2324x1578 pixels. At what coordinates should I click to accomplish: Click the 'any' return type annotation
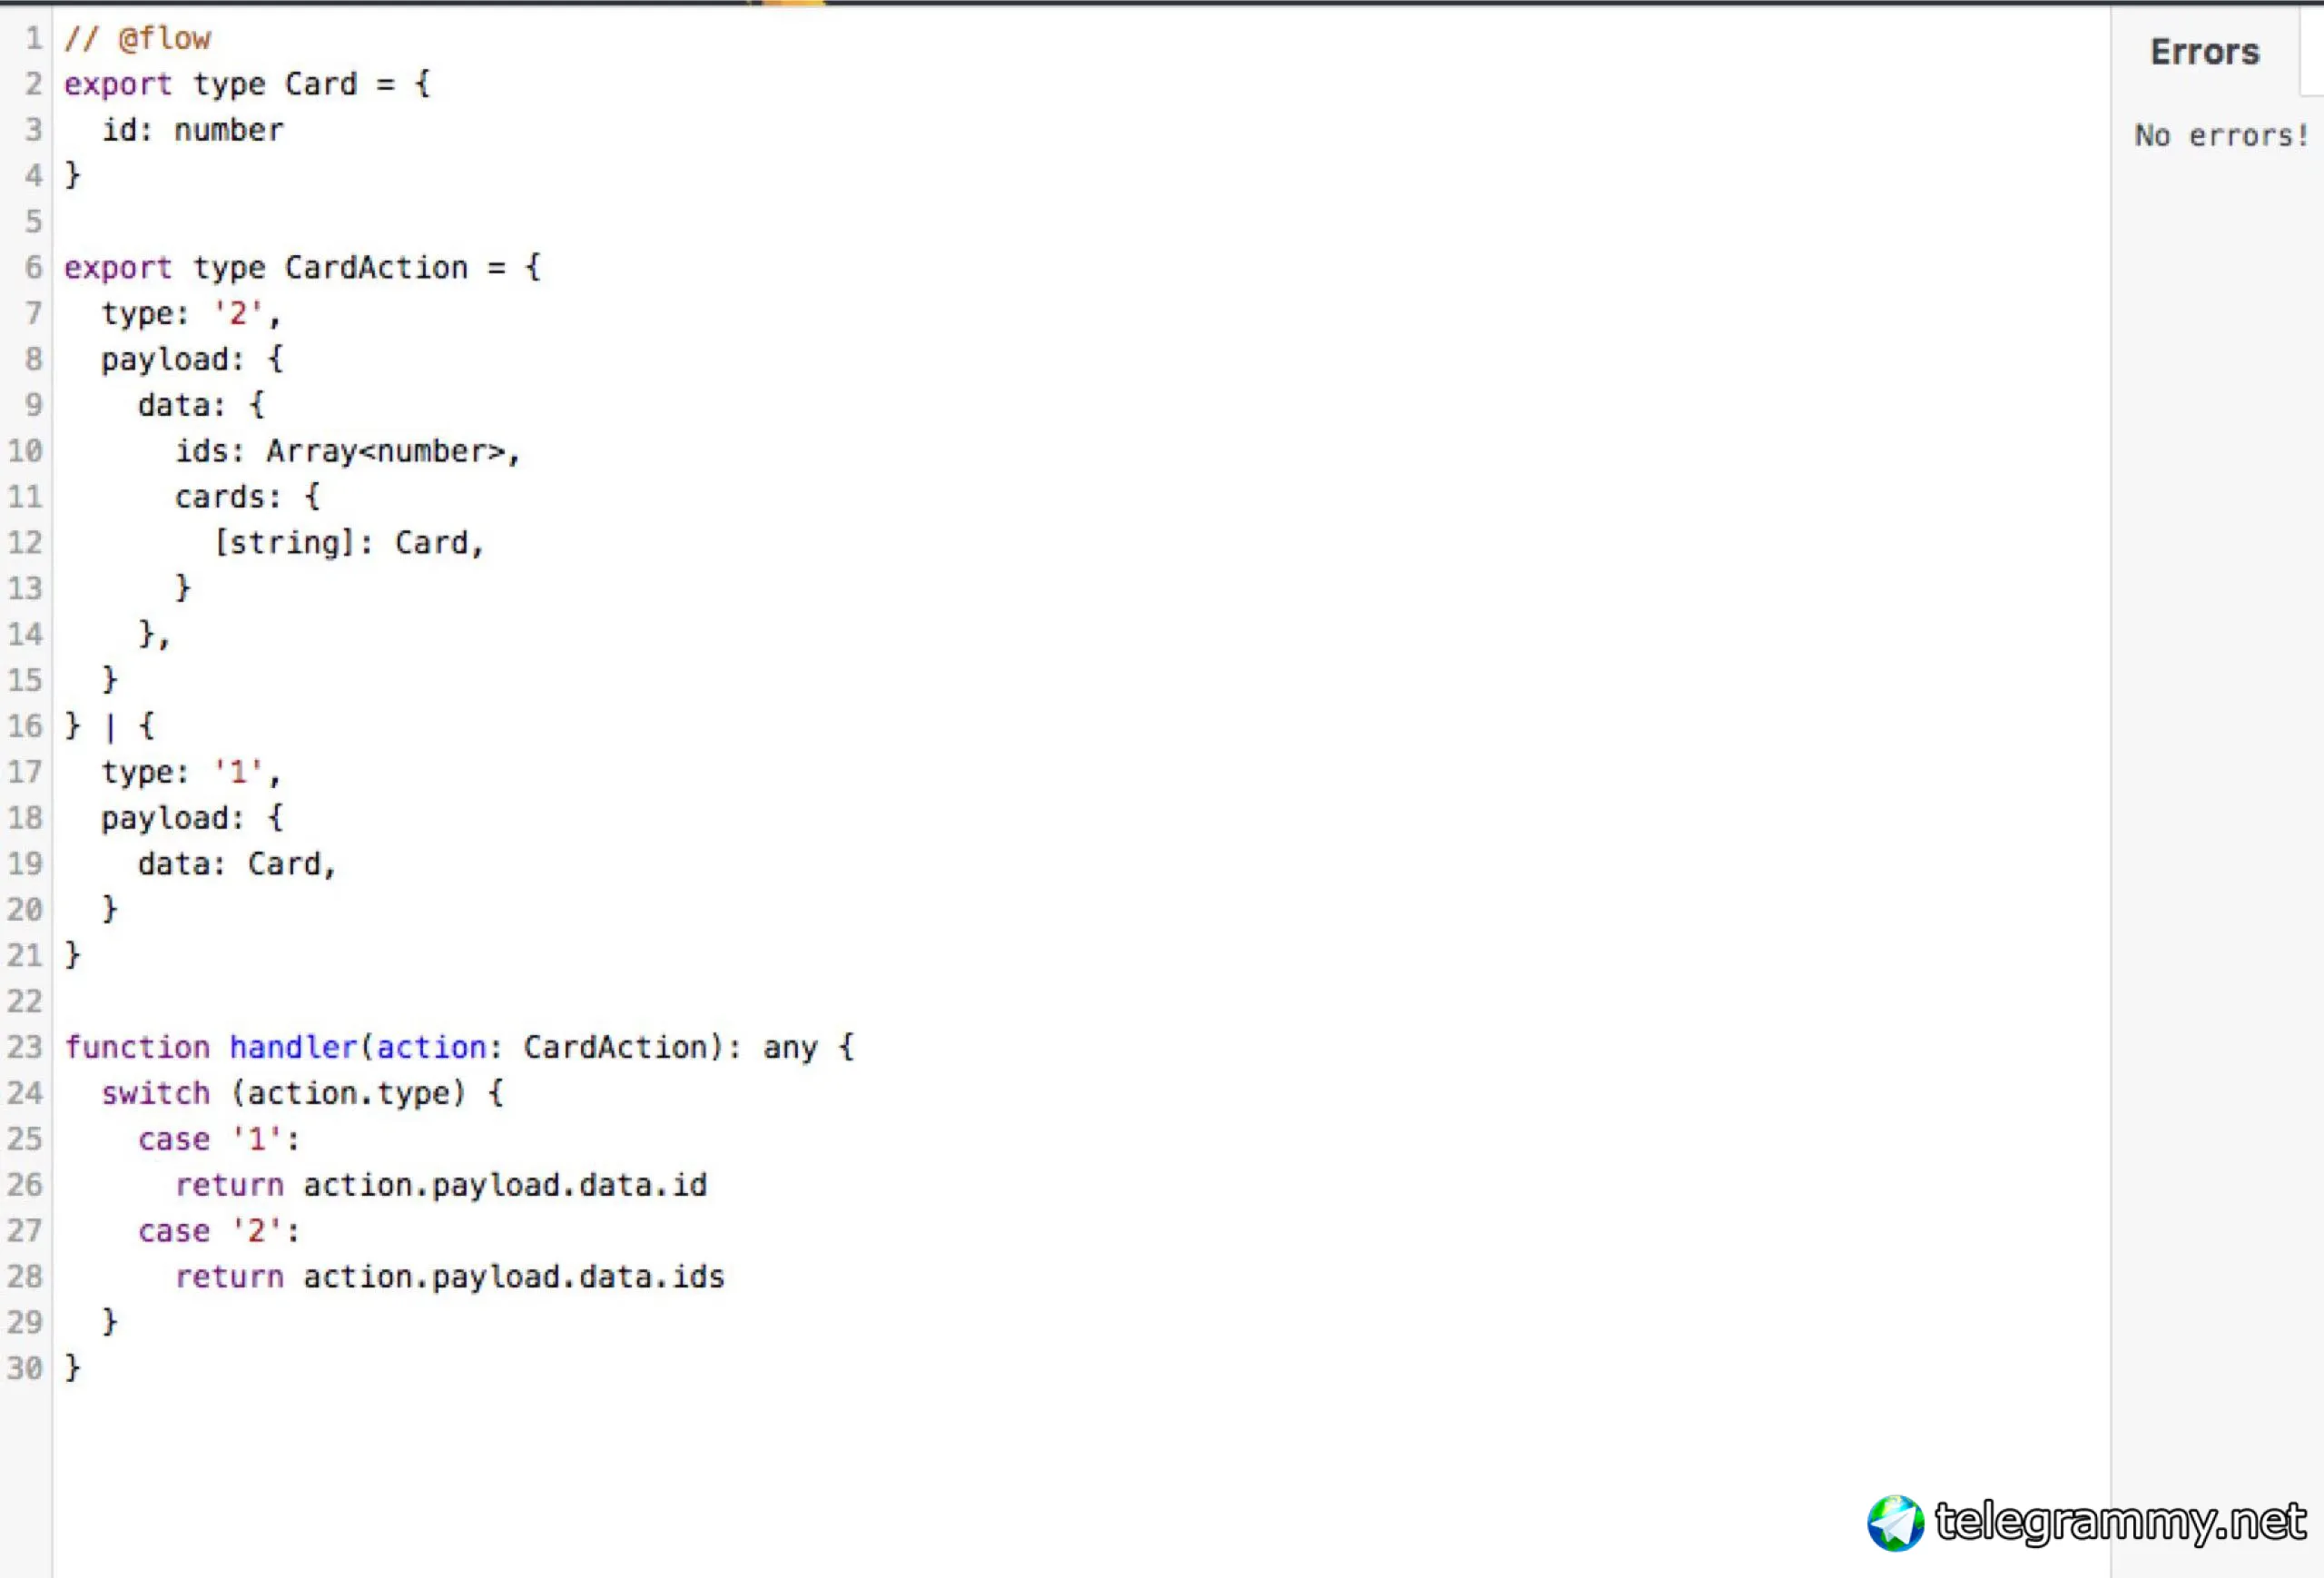[x=790, y=1048]
